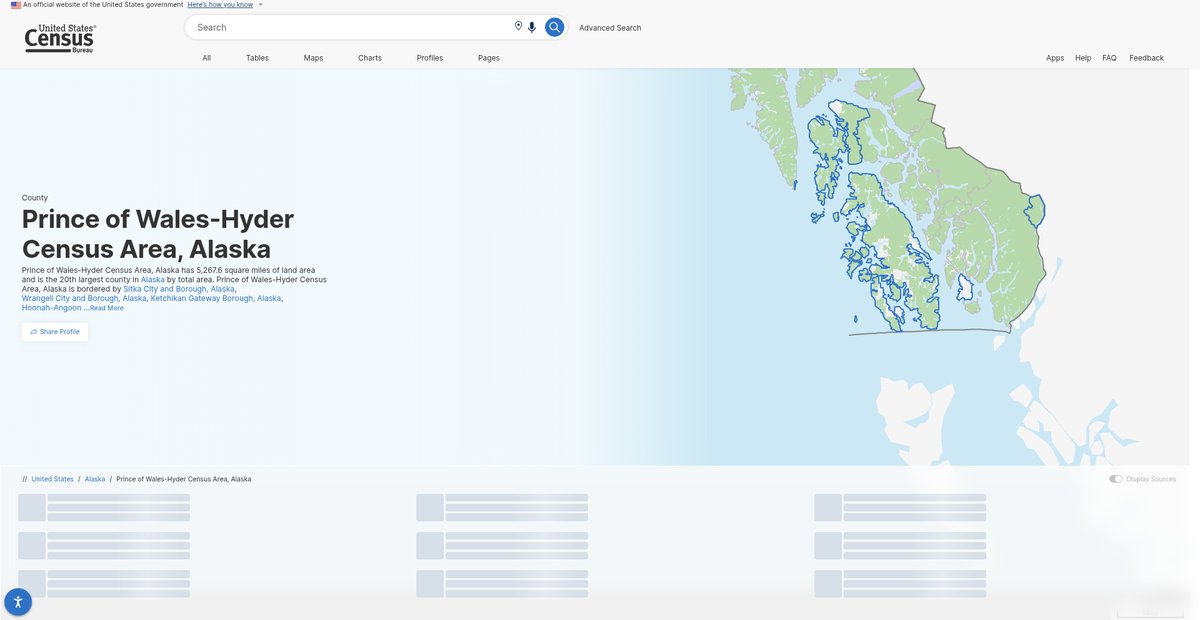This screenshot has width=1200, height=620.
Task: Open the Wrangell City and Borough, Alaska link
Action: (84, 298)
